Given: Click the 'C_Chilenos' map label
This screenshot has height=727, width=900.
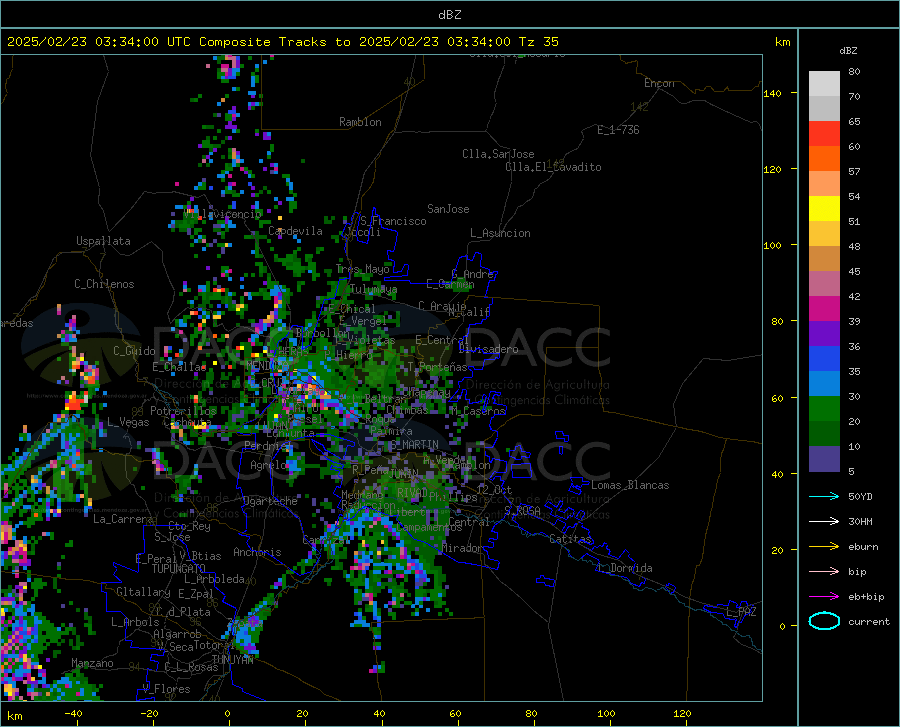Looking at the screenshot, I should pyautogui.click(x=104, y=284).
